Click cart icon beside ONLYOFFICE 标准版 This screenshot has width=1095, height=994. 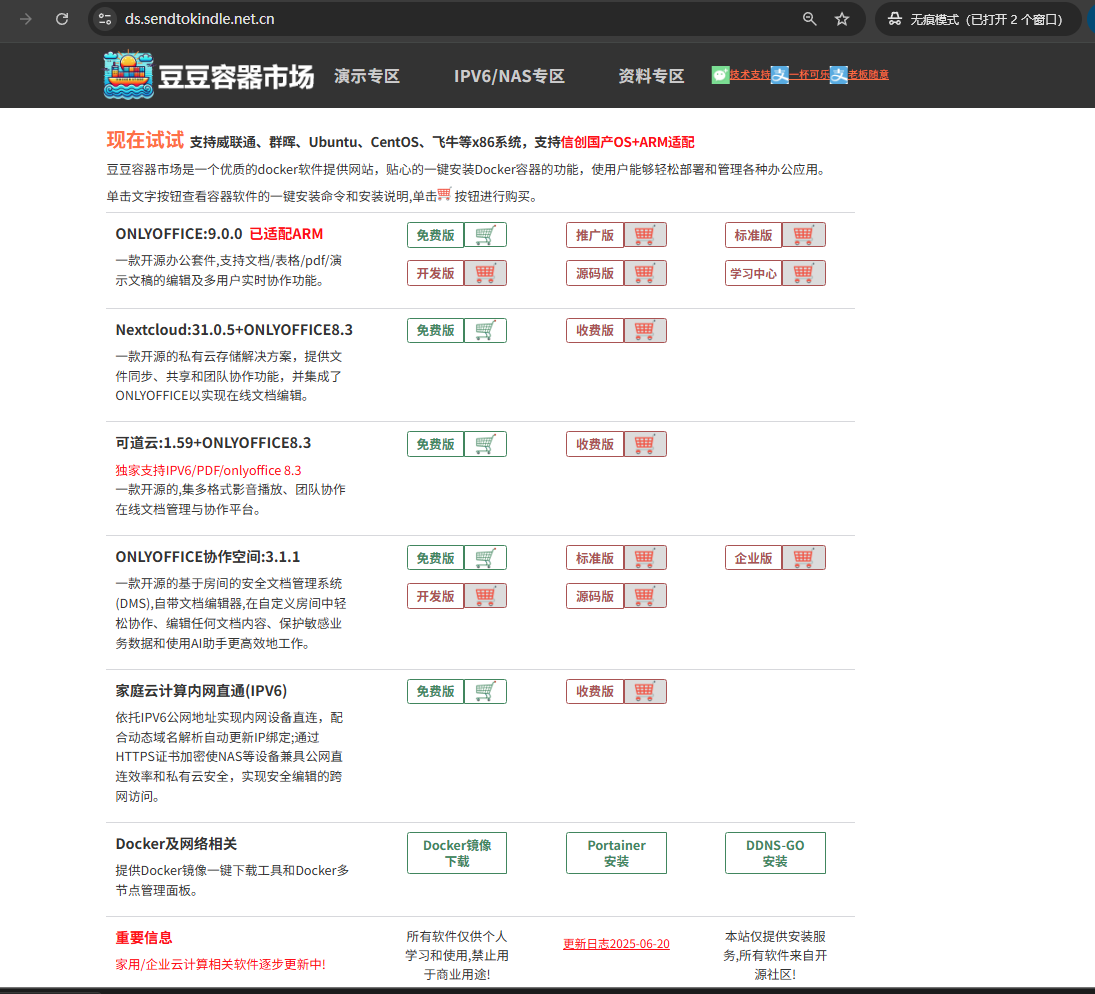[x=804, y=235]
